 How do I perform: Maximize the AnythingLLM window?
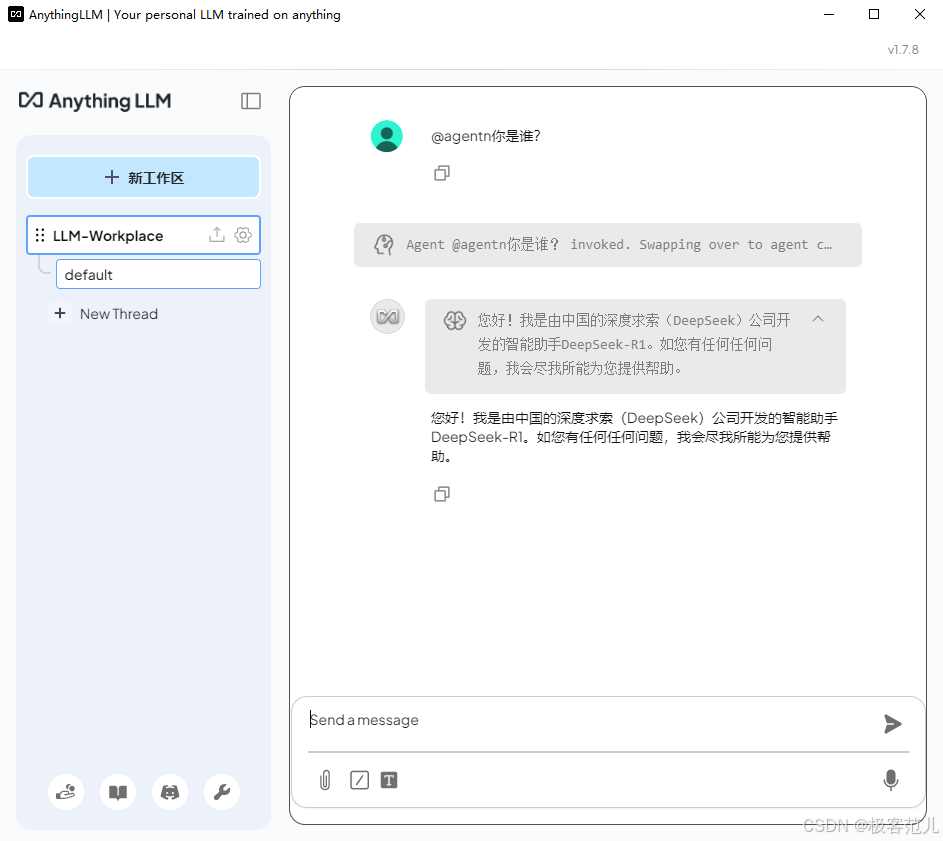click(x=874, y=14)
